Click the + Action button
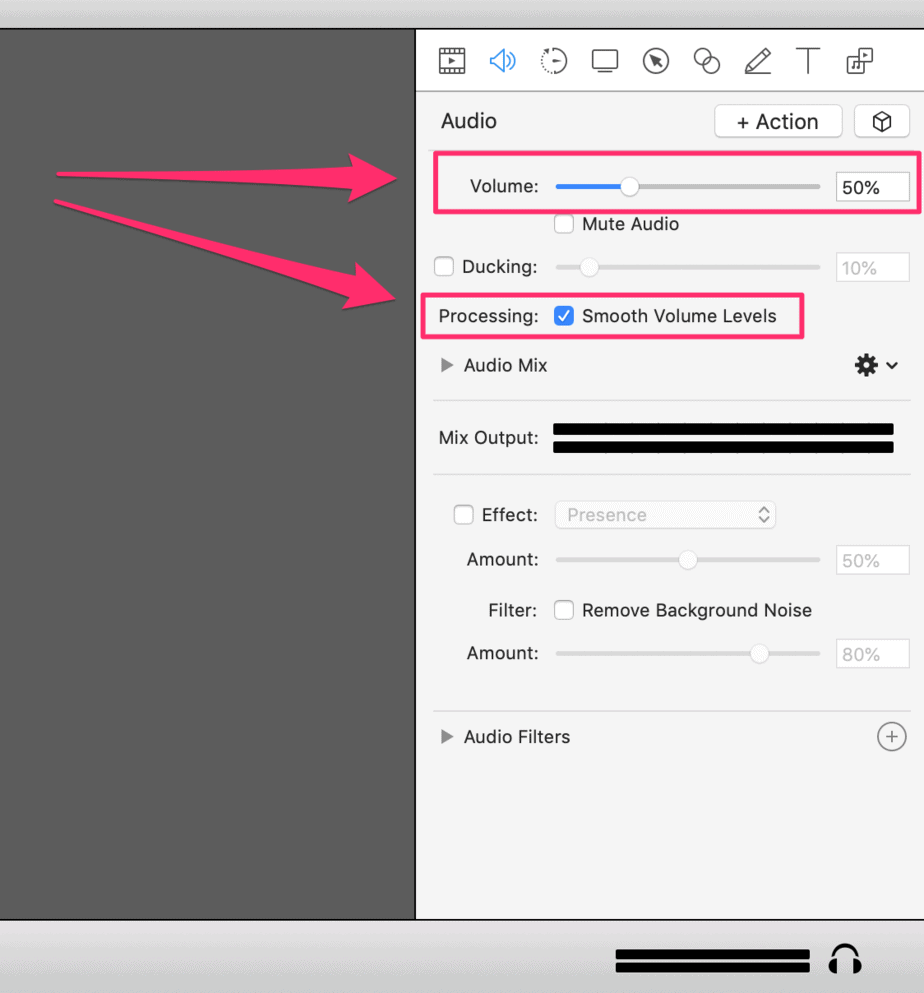The image size is (924, 993). [x=778, y=121]
